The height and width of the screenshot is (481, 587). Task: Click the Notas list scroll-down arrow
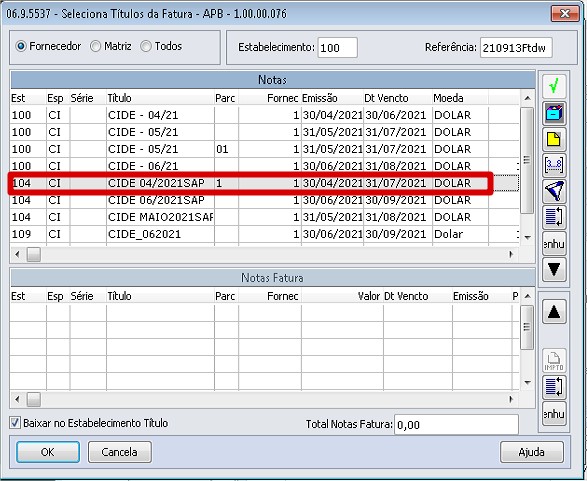click(527, 237)
